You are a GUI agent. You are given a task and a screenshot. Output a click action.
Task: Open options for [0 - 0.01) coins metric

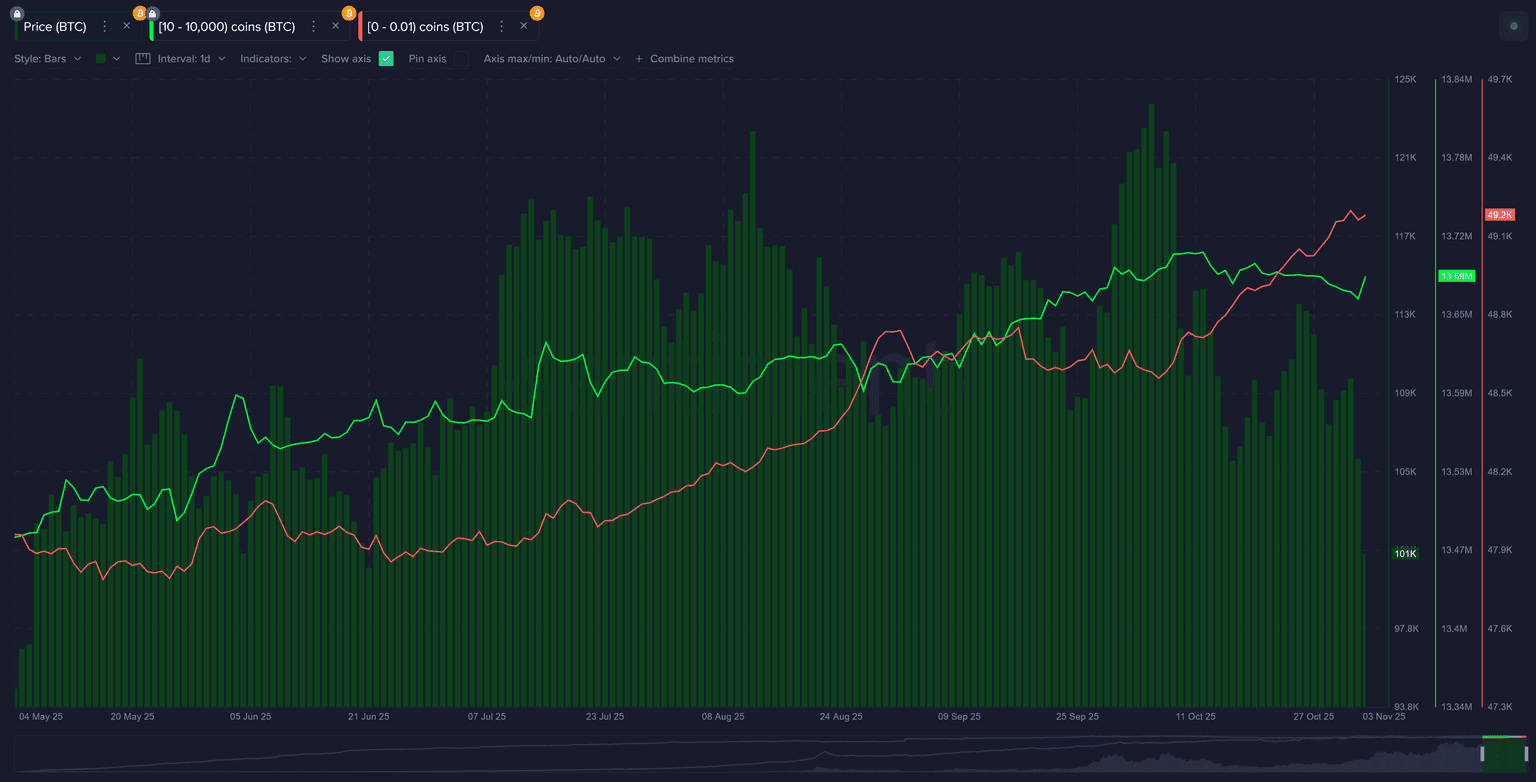[x=502, y=27]
